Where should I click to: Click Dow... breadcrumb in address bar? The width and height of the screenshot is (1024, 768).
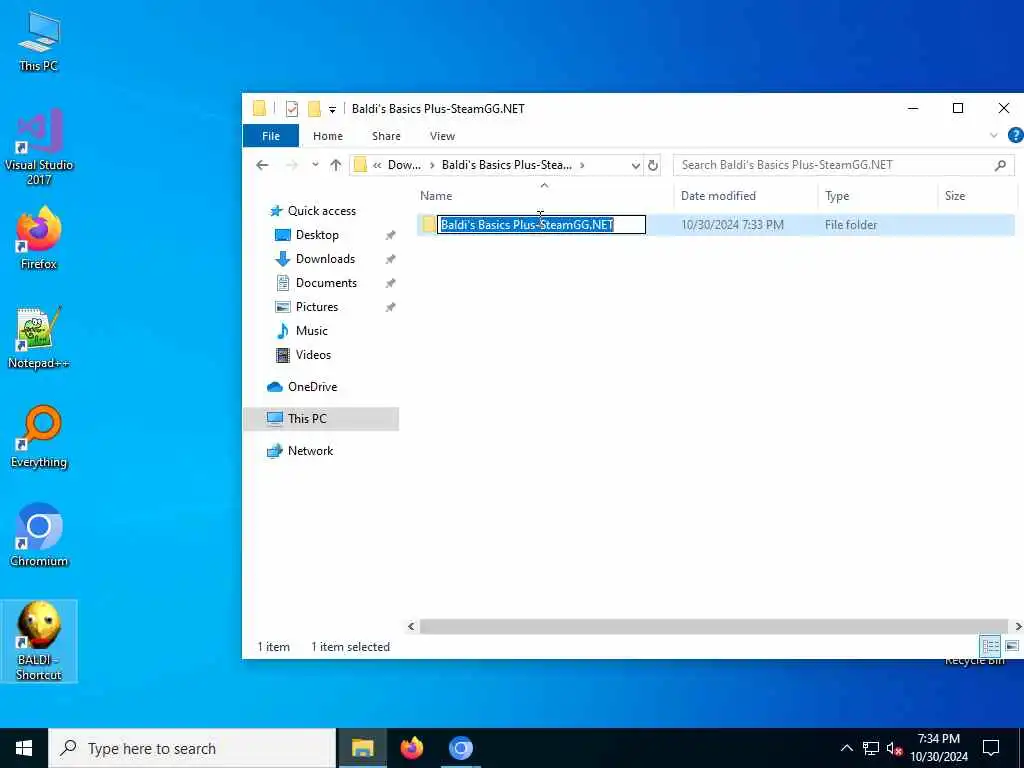pos(404,165)
